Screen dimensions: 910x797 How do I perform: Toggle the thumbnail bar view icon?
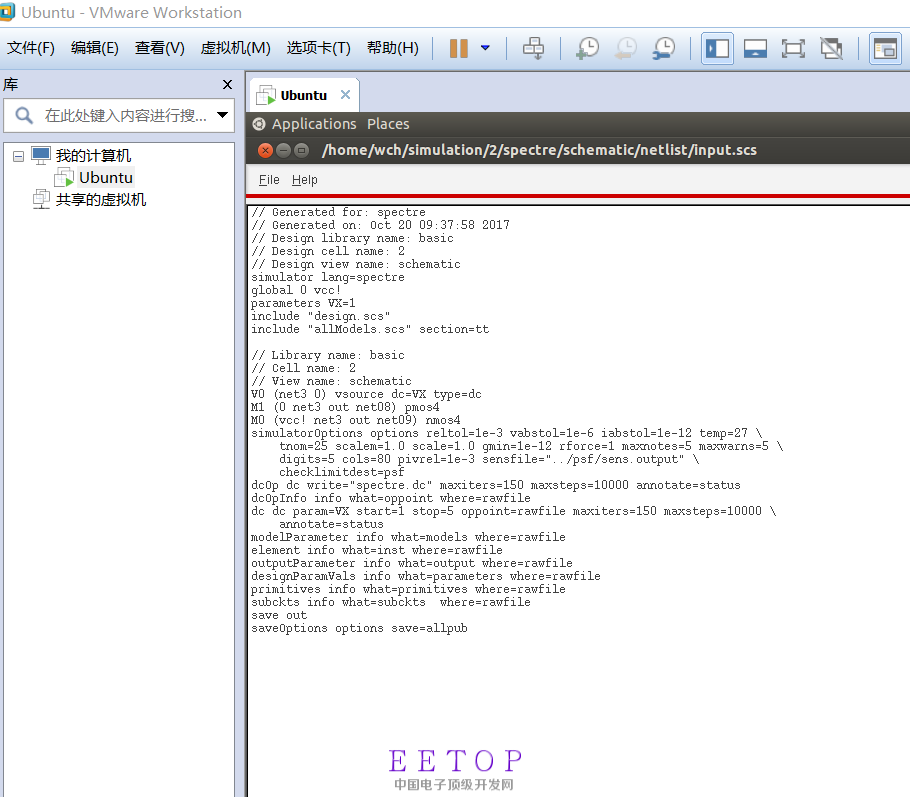tap(755, 48)
